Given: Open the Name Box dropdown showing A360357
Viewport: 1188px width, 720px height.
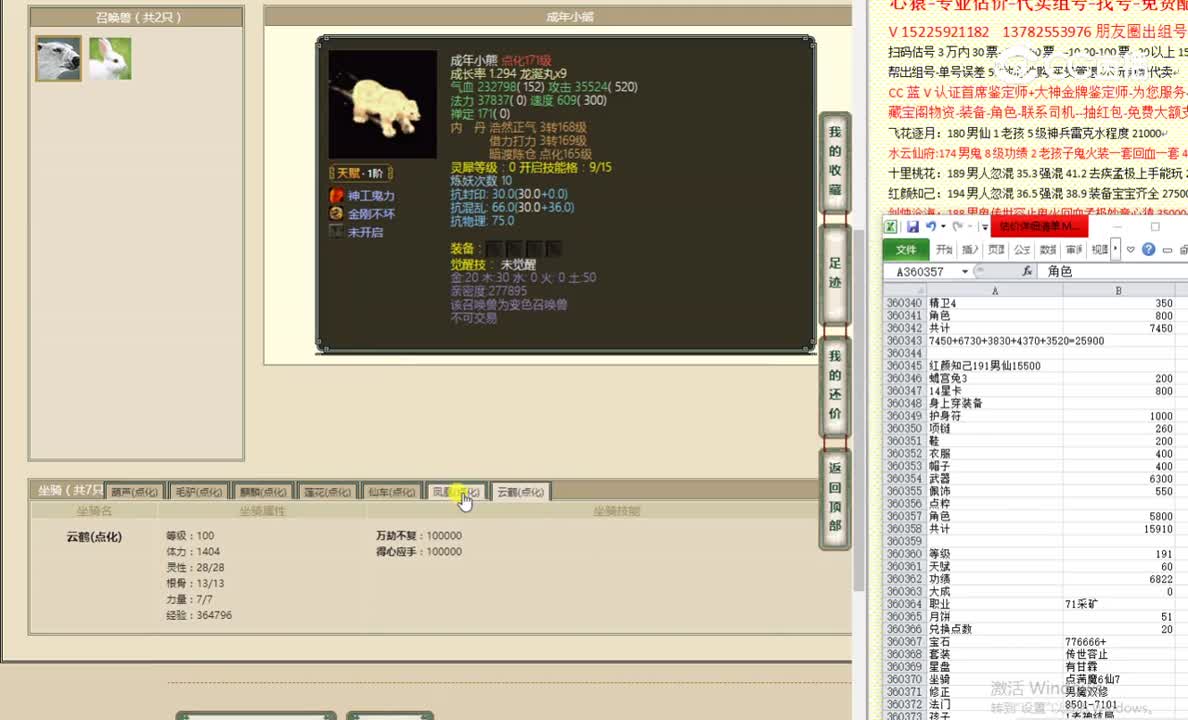Looking at the screenshot, I should [965, 269].
